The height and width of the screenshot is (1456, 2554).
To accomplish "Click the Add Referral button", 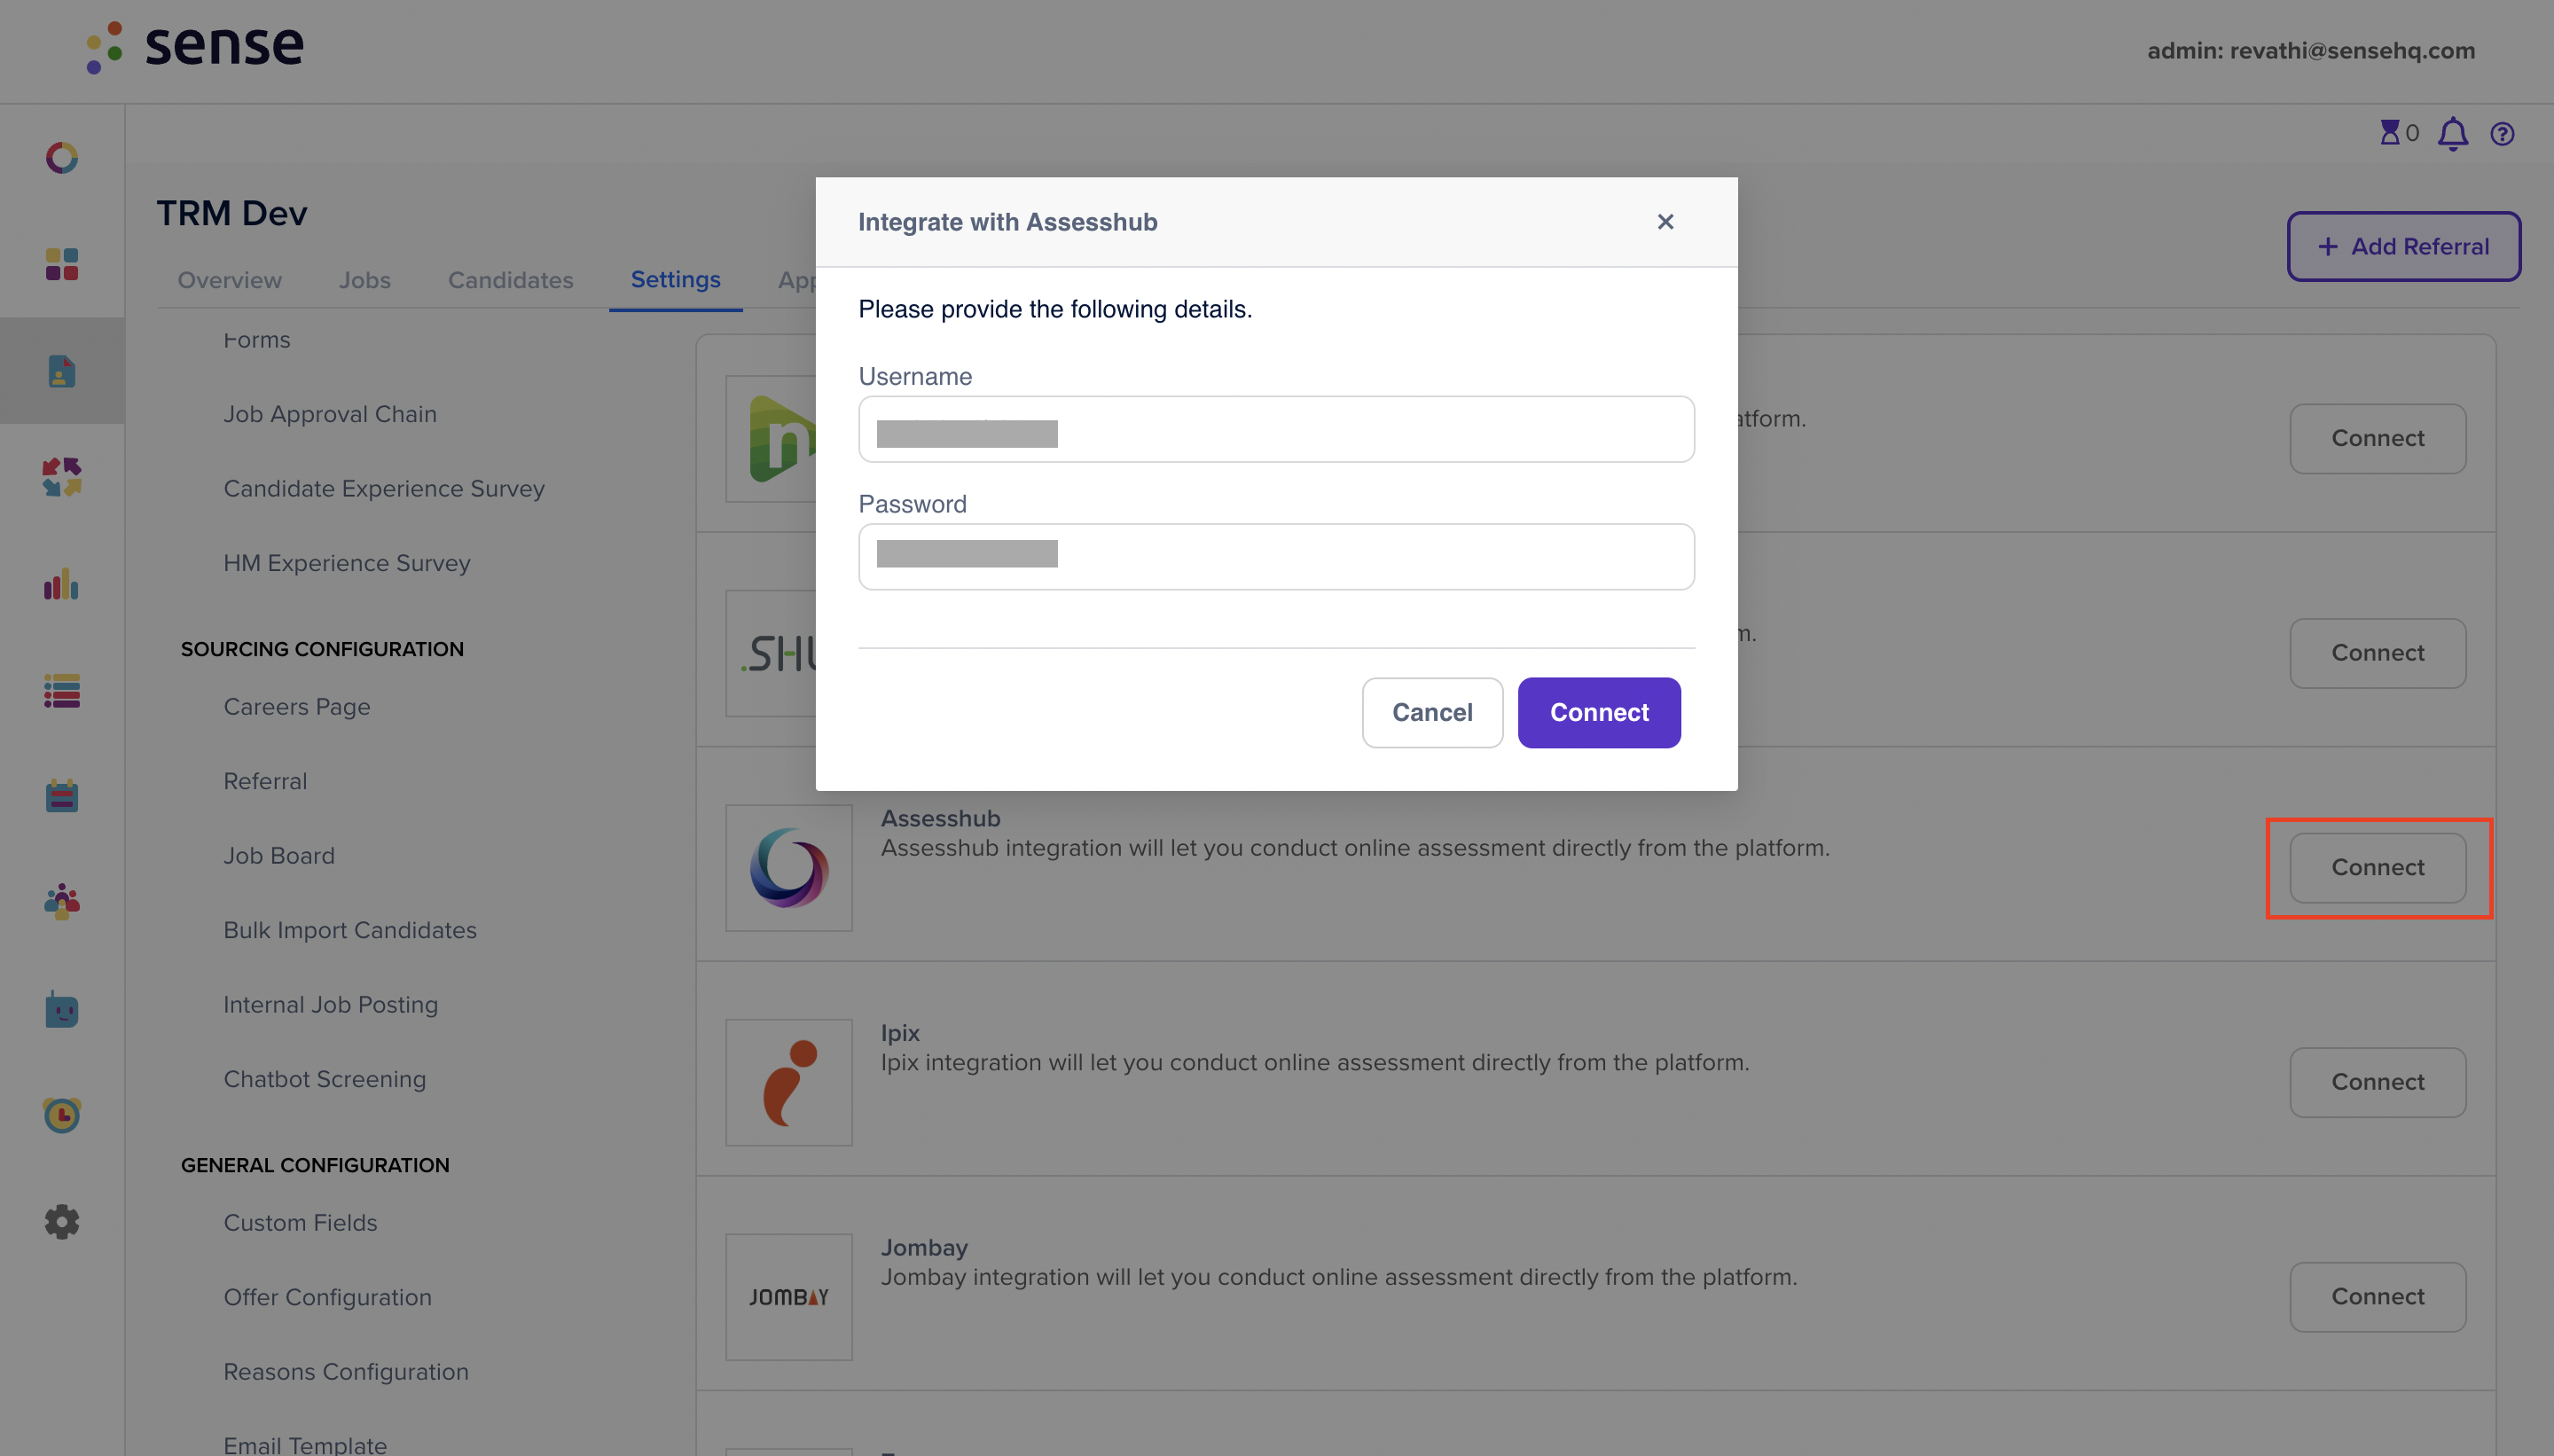I will click(x=2403, y=246).
